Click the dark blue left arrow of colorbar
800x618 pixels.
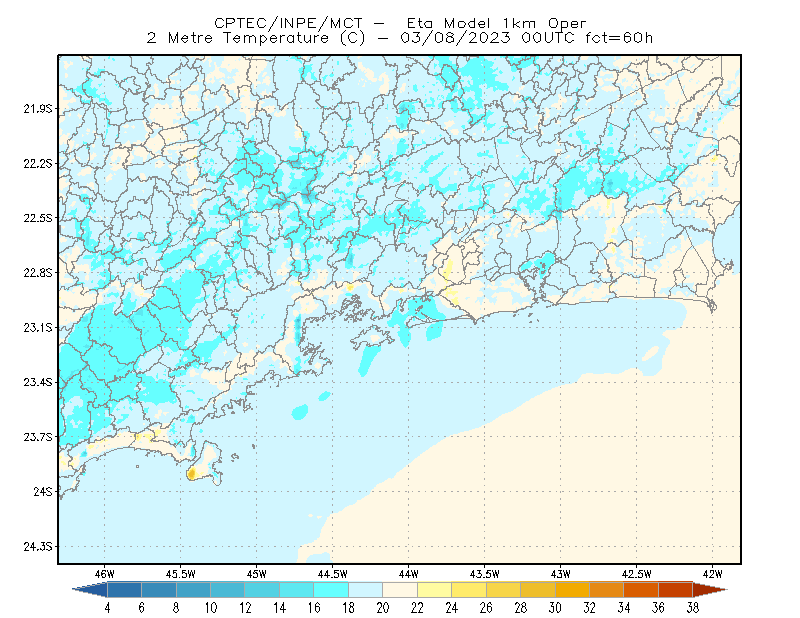pyautogui.click(x=91, y=590)
